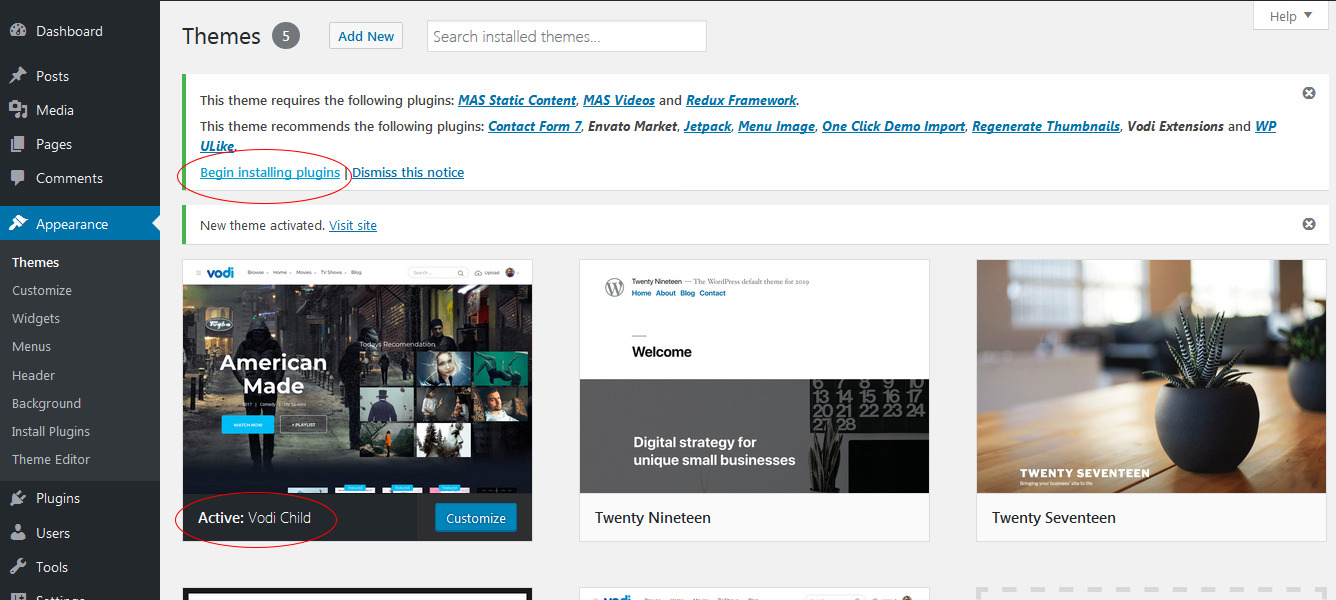Click the Plugins plug icon
This screenshot has height=600, width=1336.
(x=18, y=498)
